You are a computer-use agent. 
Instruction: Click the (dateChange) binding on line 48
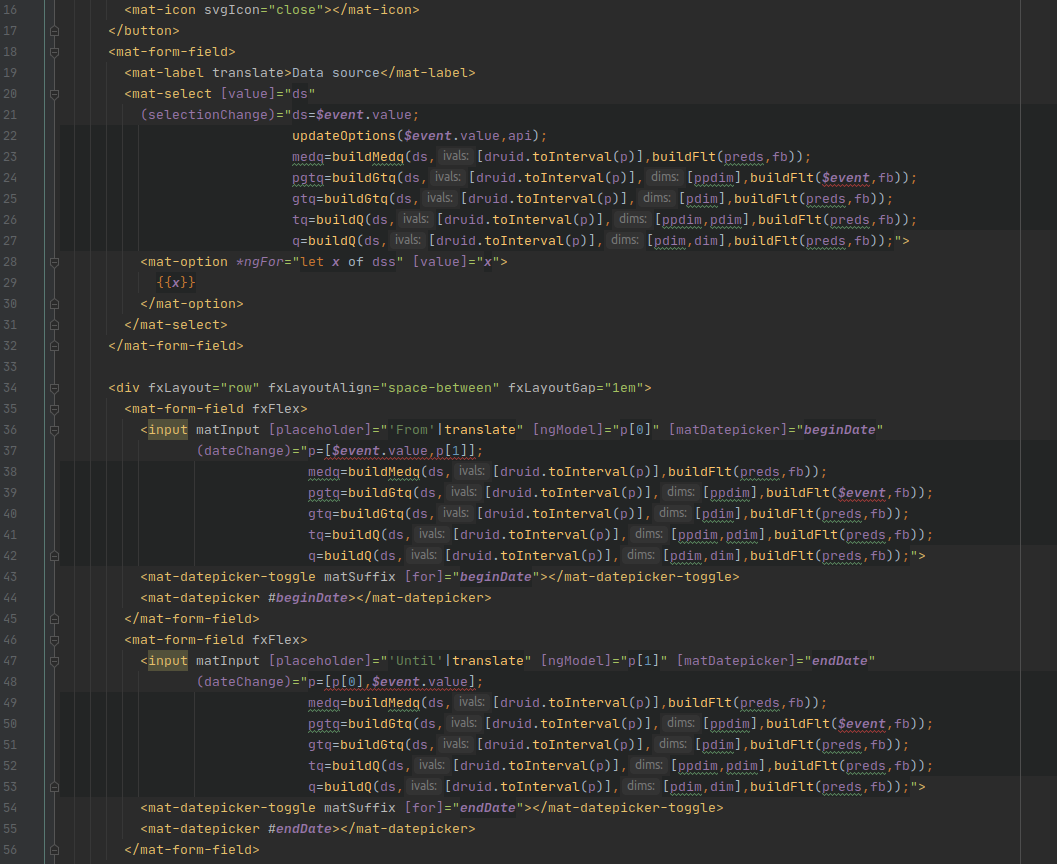(243, 681)
